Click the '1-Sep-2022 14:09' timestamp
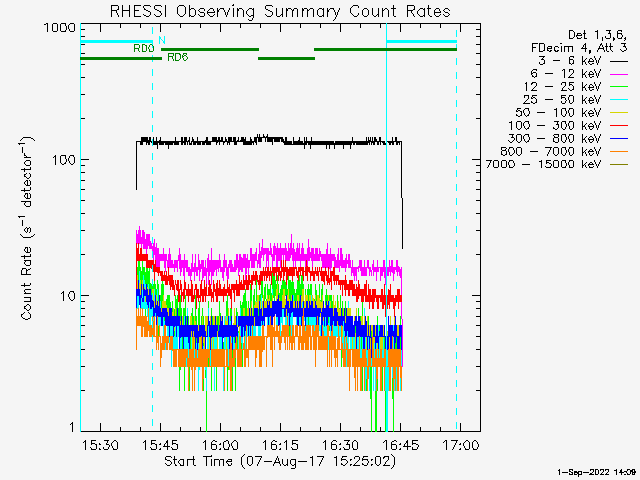 pos(596,472)
